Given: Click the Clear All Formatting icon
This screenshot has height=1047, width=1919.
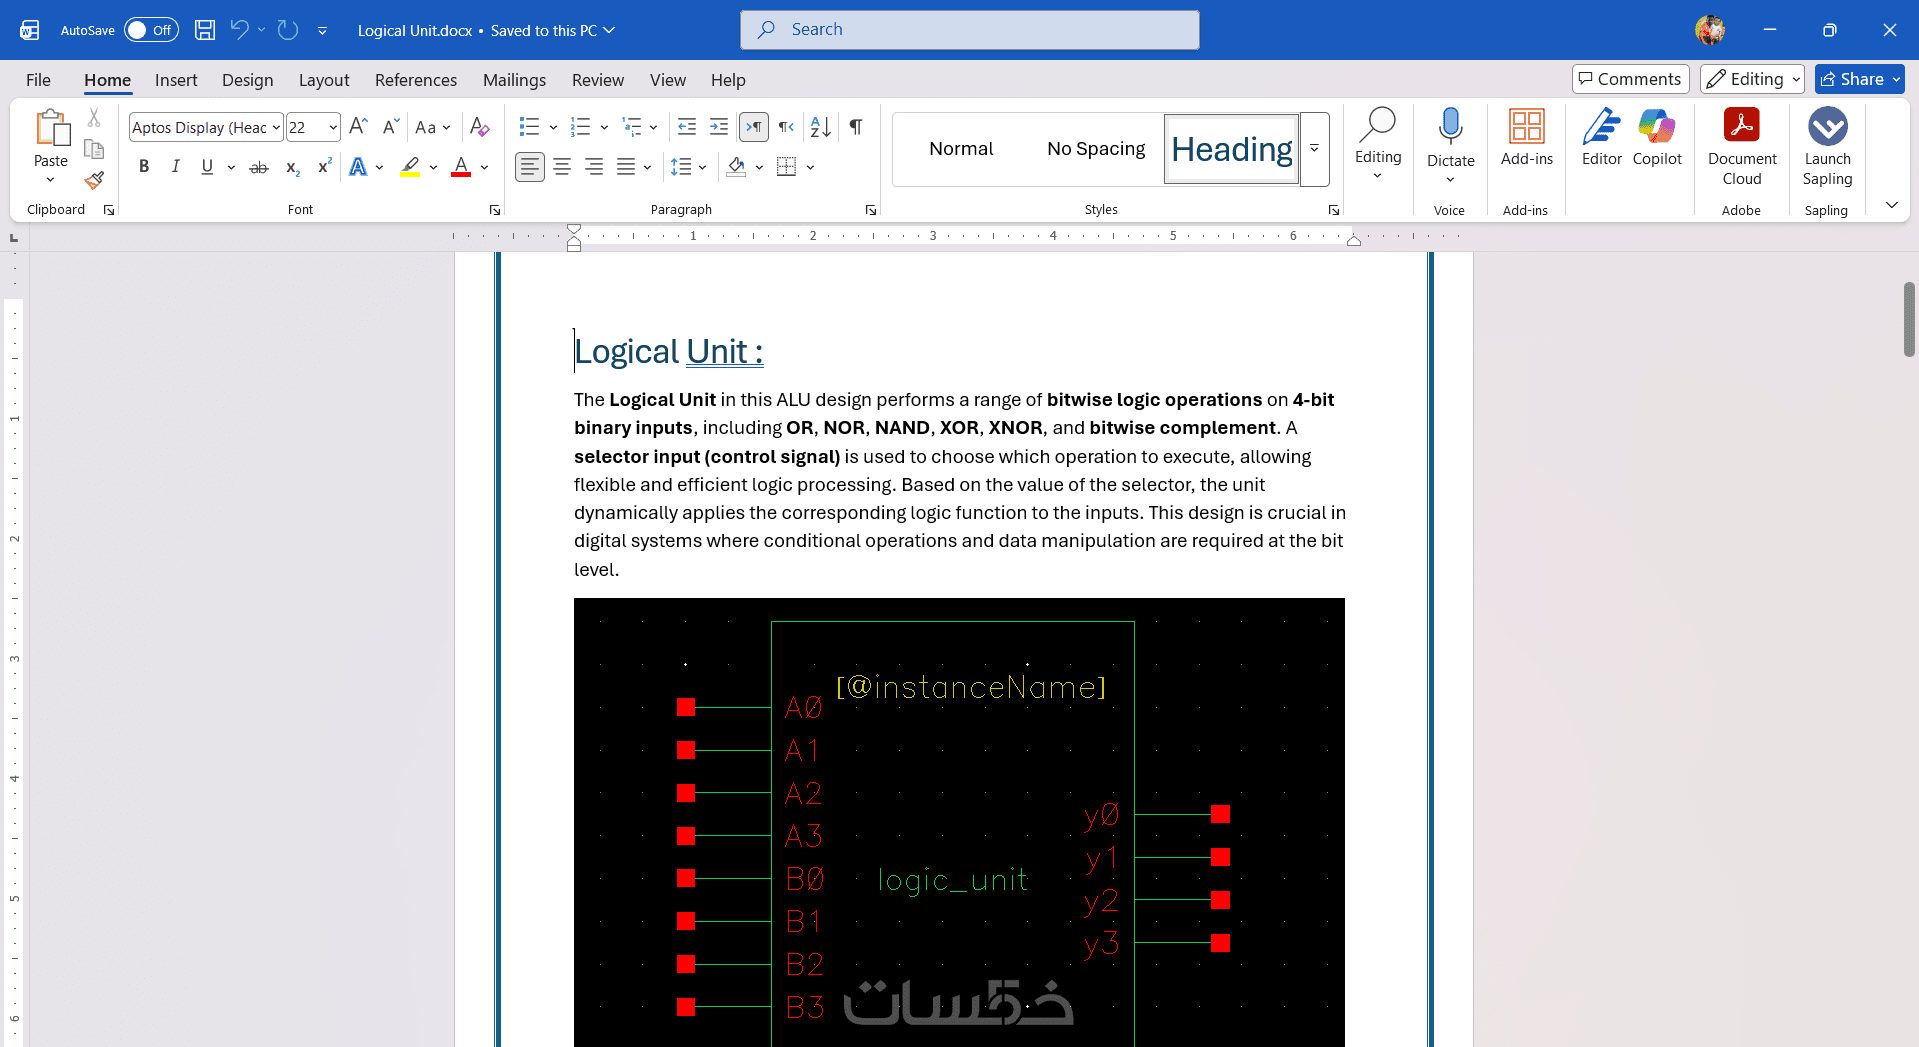Looking at the screenshot, I should (x=479, y=127).
